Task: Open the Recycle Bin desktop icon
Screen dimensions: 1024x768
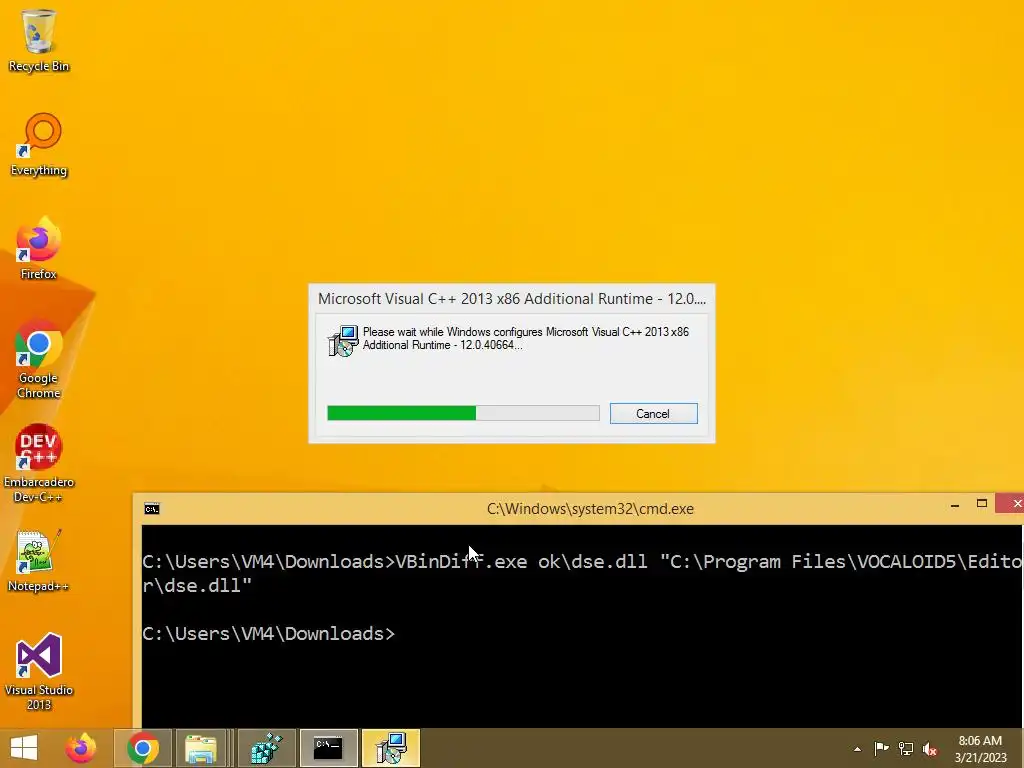Action: [39, 40]
